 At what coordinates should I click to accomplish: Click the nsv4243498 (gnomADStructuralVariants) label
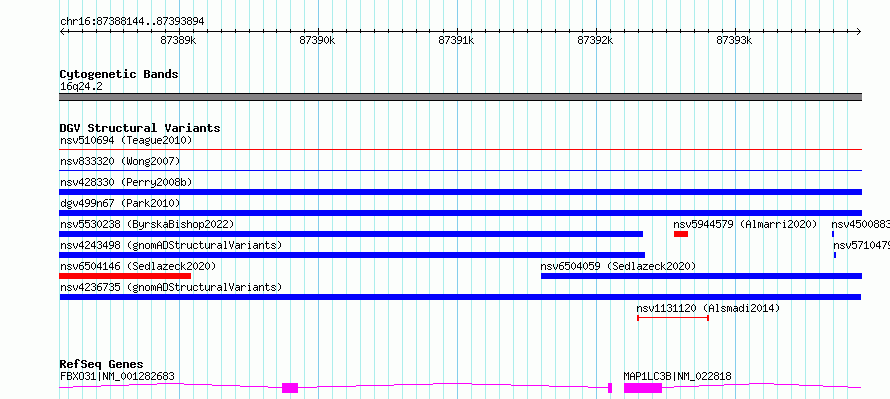171,245
